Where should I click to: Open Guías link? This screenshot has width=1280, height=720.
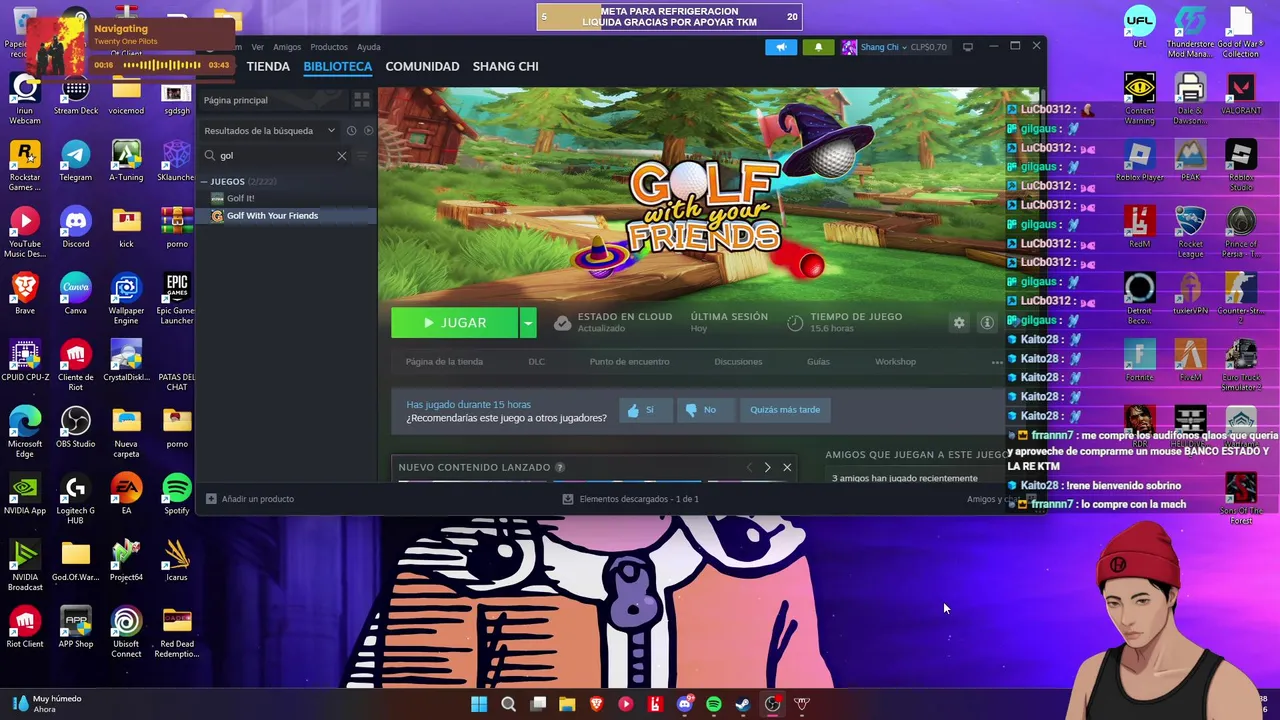click(818, 362)
